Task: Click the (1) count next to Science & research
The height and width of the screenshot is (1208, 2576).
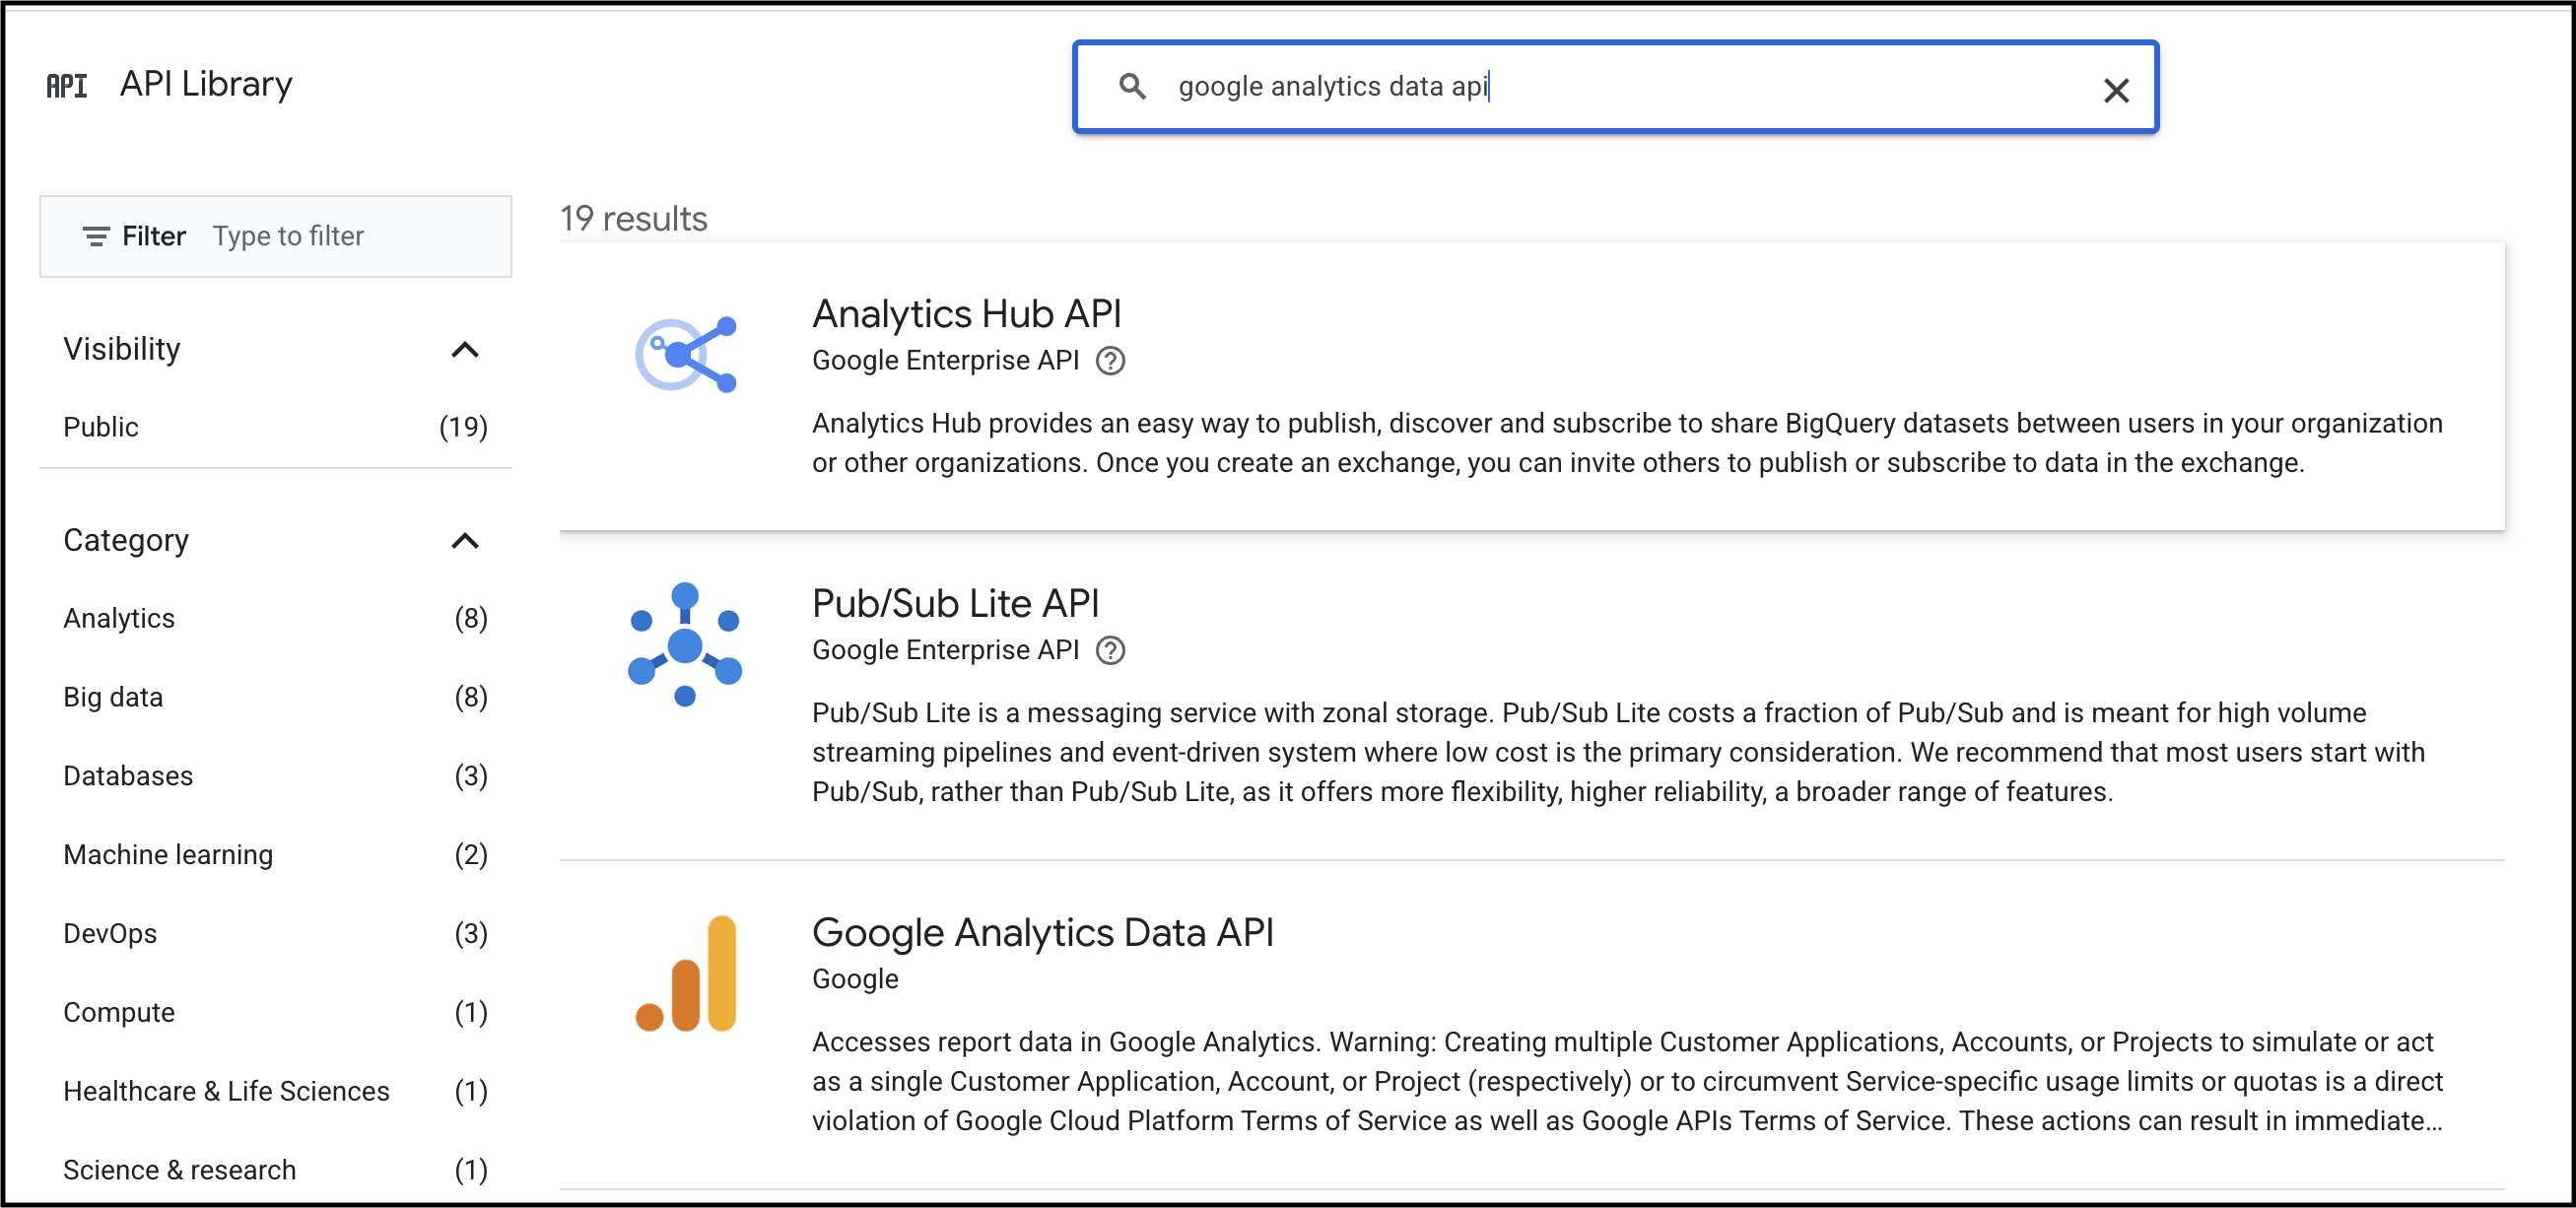Action: click(x=471, y=1170)
